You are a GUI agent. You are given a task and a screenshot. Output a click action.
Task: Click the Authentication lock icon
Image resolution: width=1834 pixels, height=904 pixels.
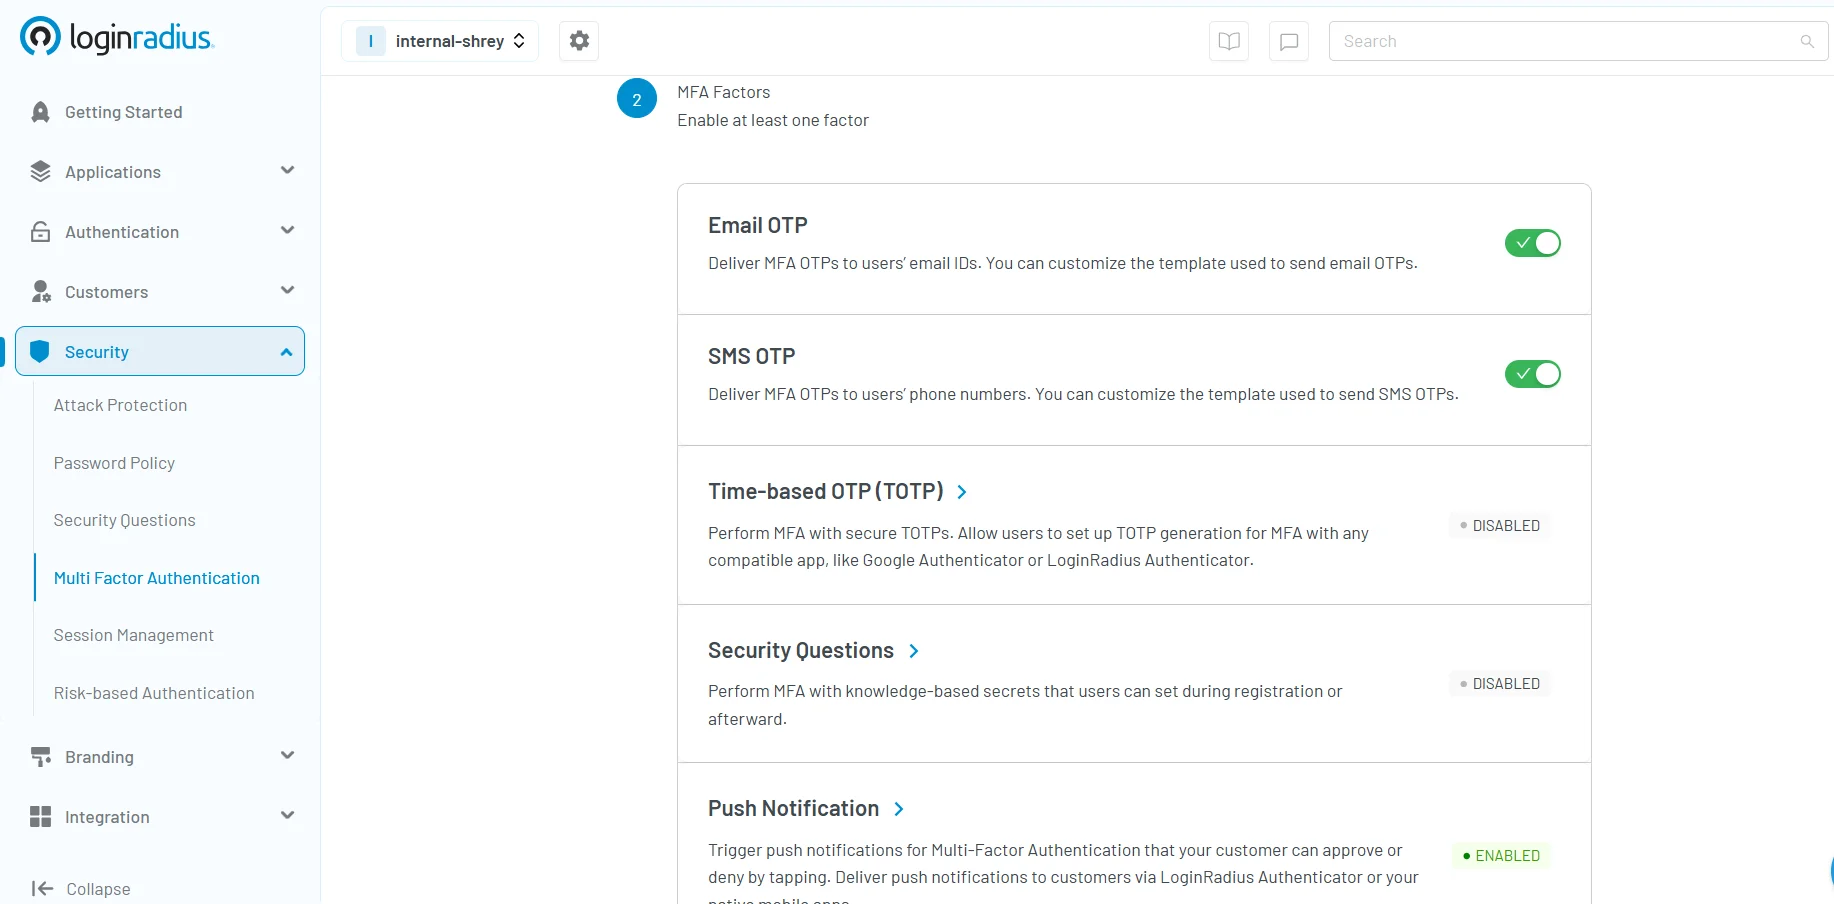coord(40,231)
